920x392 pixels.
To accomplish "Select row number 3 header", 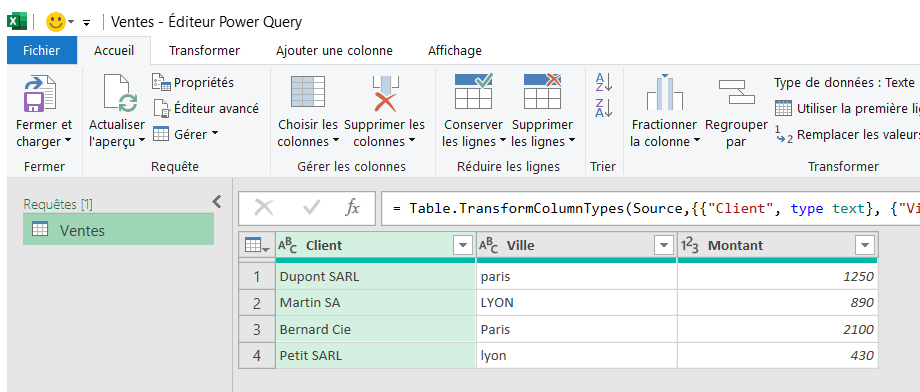I will tap(256, 329).
